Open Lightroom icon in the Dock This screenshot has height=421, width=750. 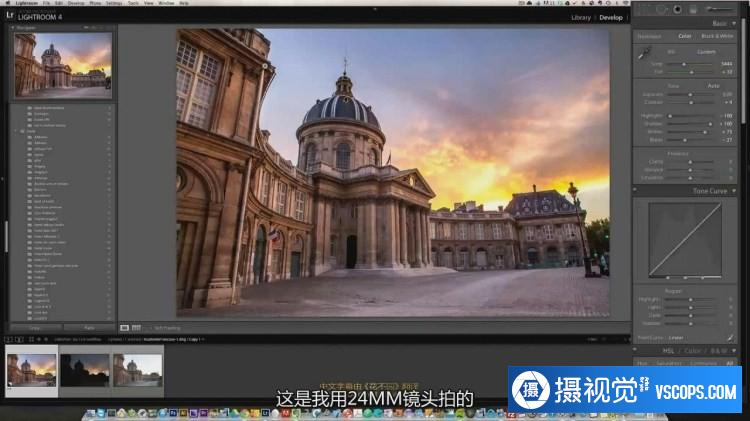coord(265,413)
